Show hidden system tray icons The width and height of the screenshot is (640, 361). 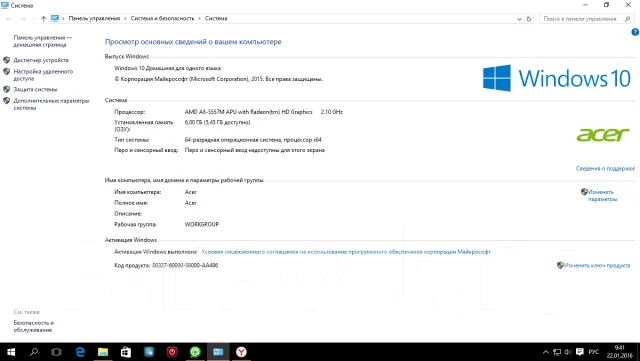tap(545, 352)
